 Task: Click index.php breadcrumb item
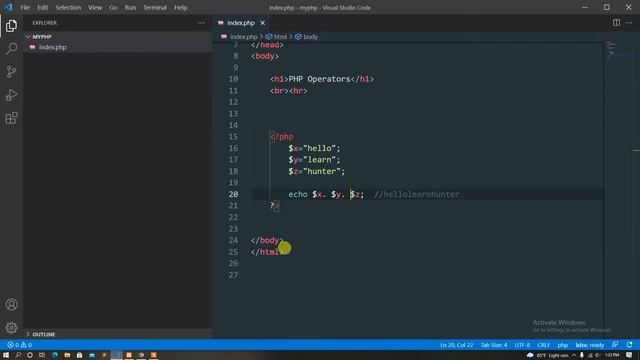[x=244, y=37]
